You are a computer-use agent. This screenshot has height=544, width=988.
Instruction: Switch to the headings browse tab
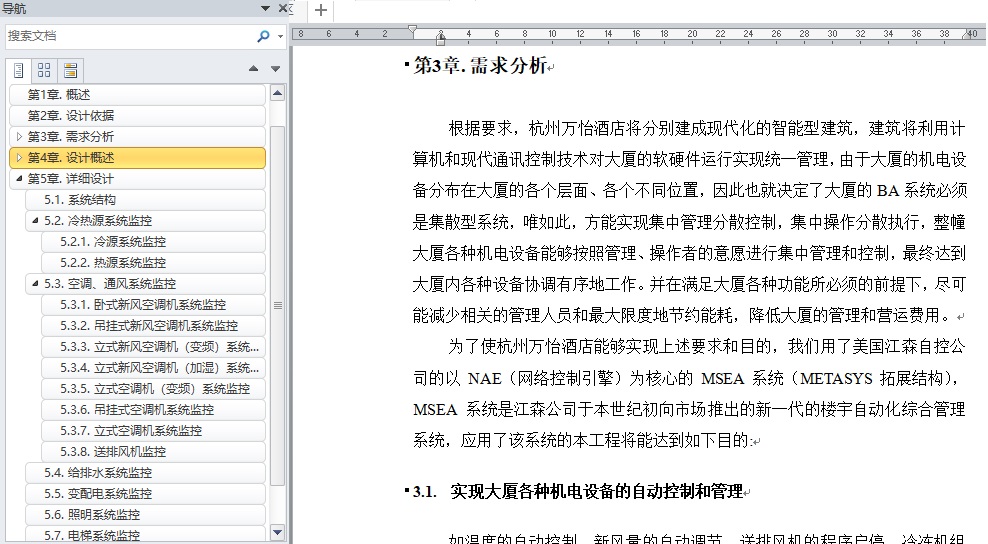(18, 70)
